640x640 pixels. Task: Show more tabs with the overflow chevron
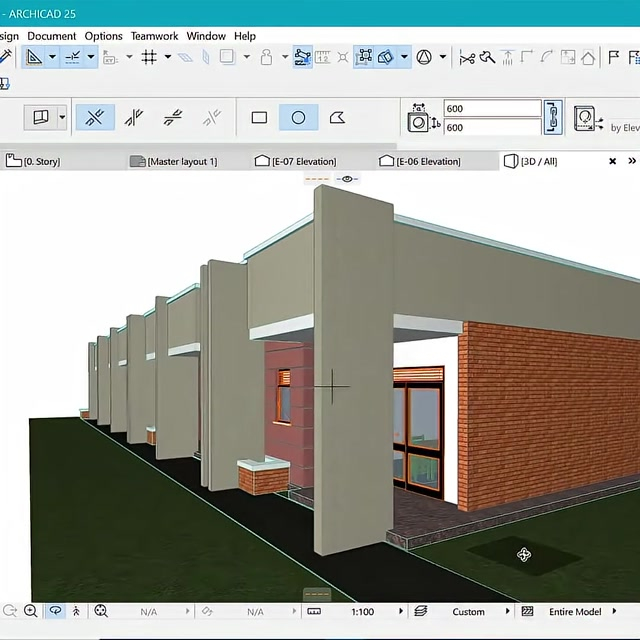coord(632,161)
